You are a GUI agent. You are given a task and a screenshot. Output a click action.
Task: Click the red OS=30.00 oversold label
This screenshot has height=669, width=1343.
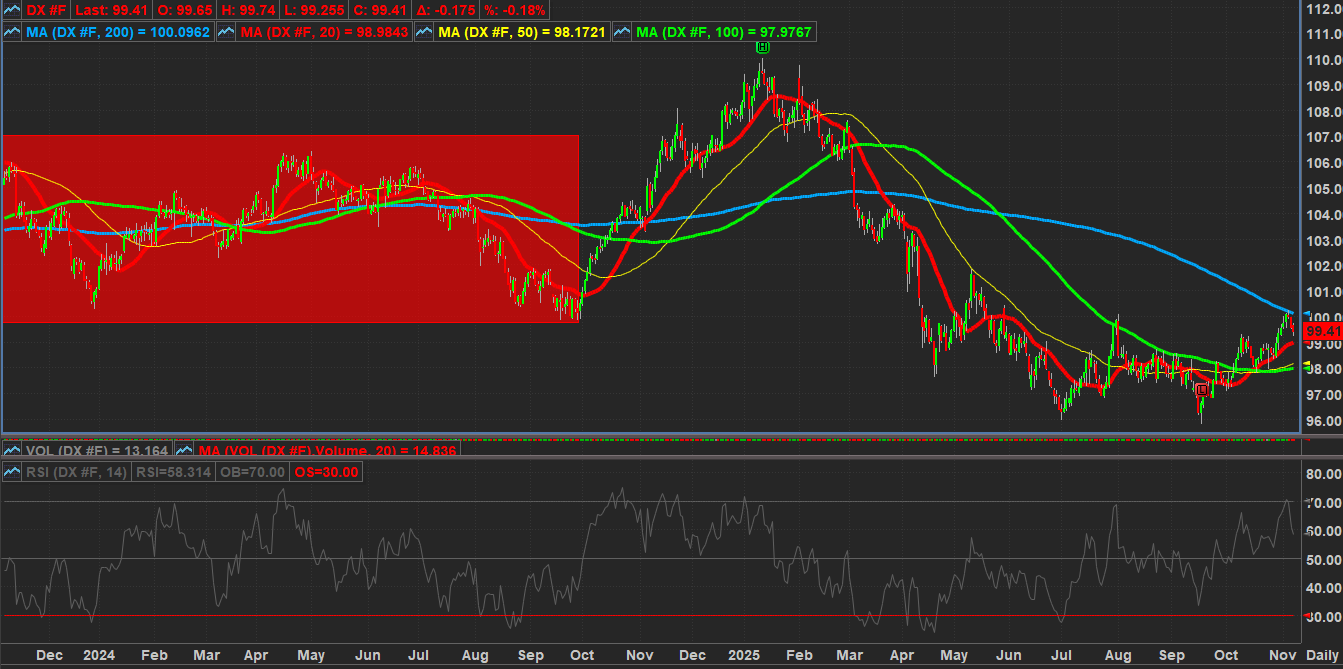coord(327,472)
